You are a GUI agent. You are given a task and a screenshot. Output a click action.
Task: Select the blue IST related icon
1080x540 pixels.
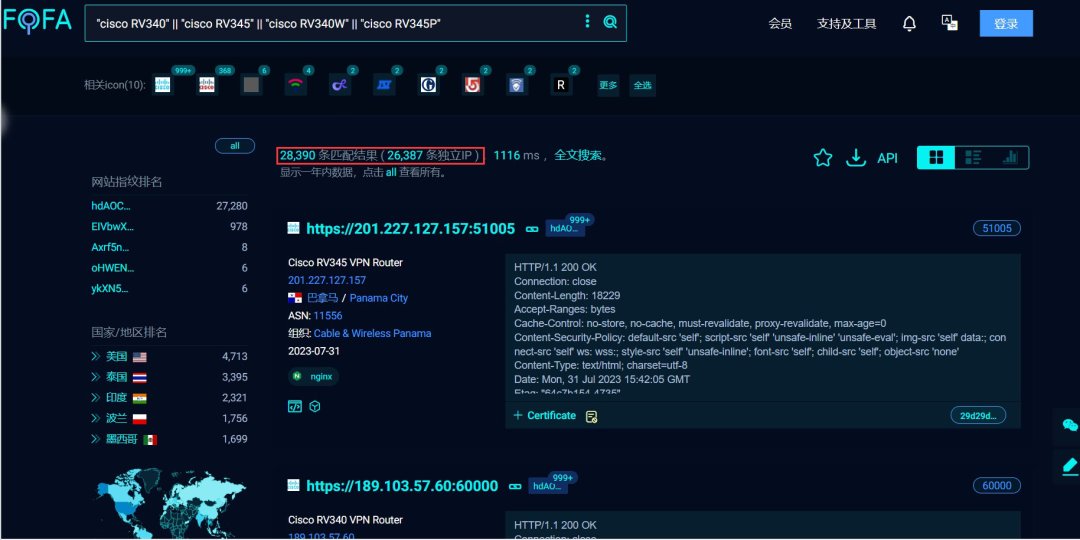tap(384, 85)
